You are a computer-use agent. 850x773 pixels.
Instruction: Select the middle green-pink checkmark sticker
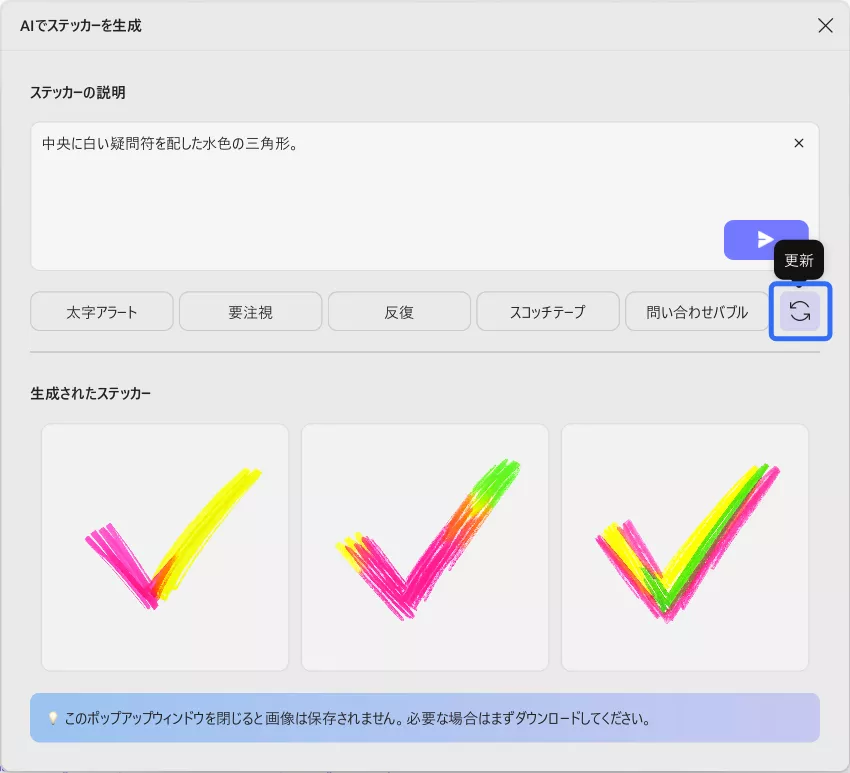[x=424, y=547]
